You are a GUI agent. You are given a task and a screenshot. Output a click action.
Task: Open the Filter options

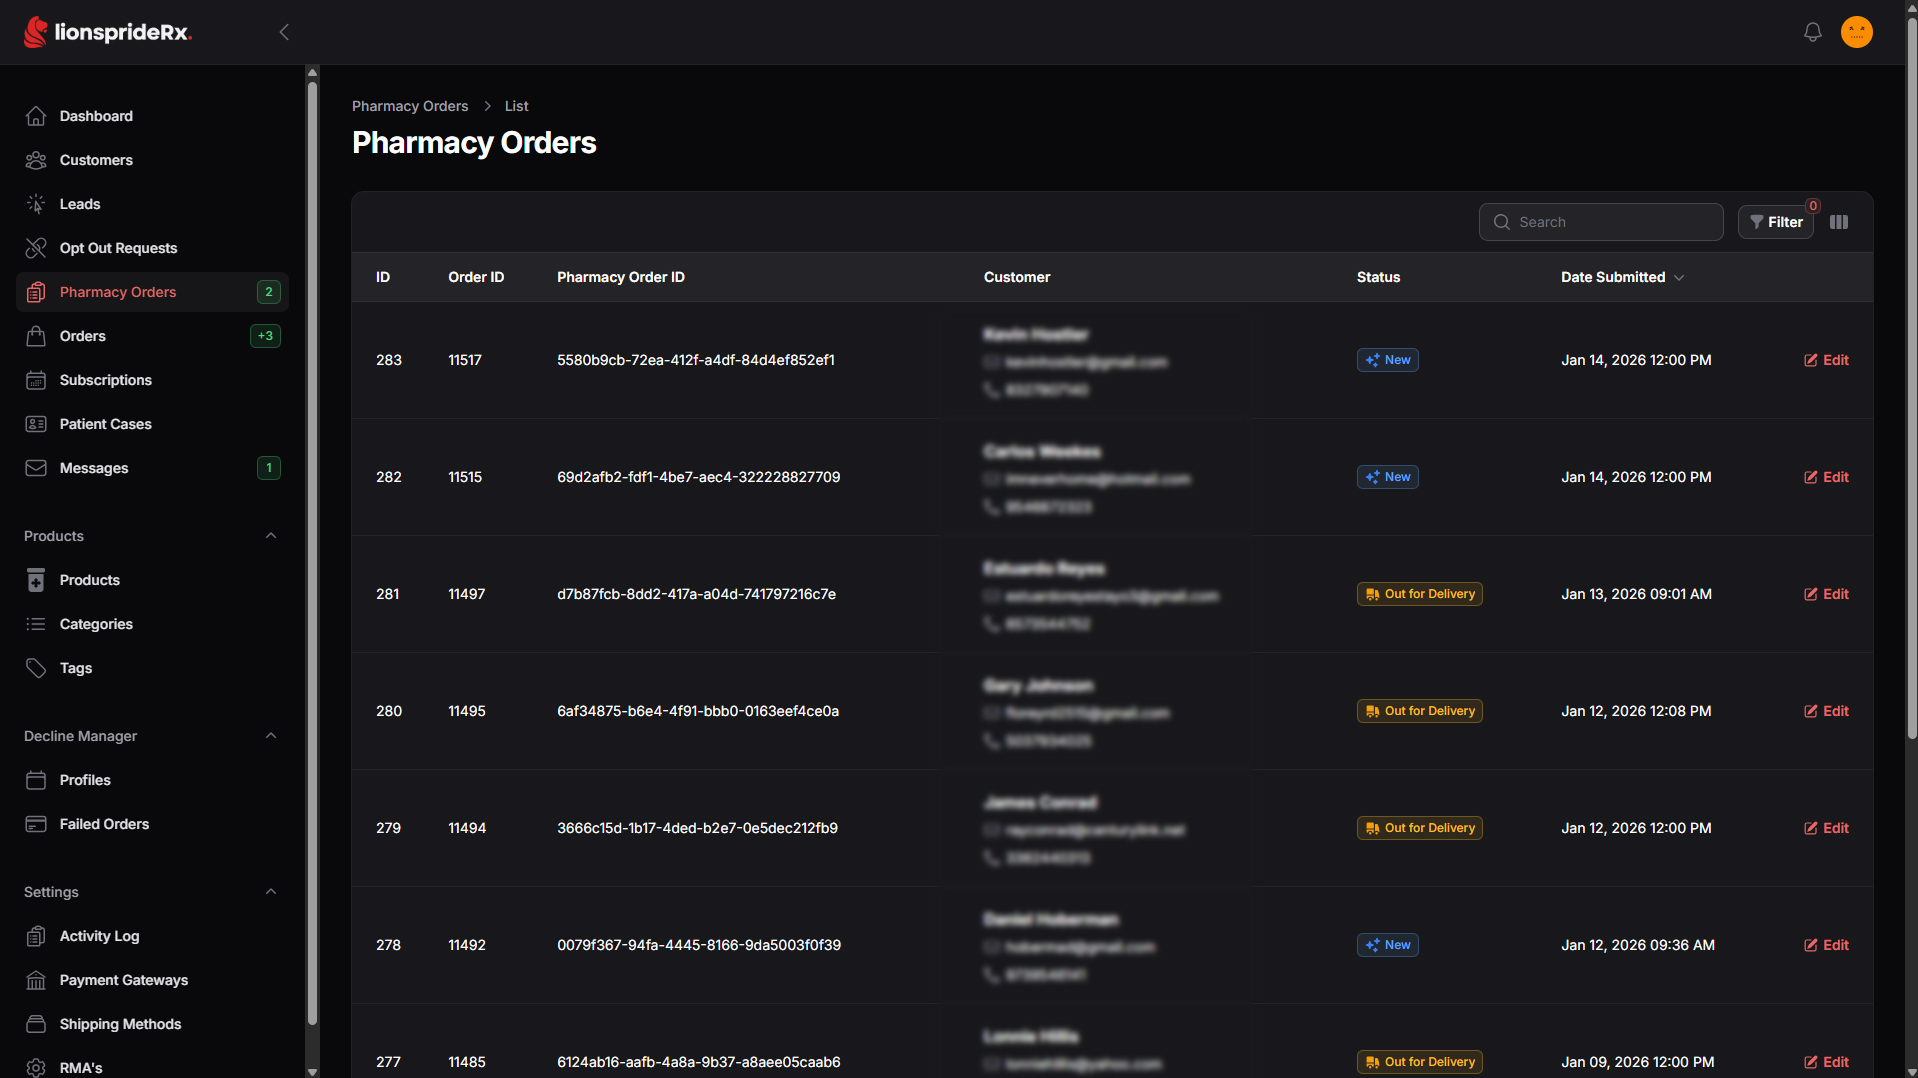tap(1776, 222)
